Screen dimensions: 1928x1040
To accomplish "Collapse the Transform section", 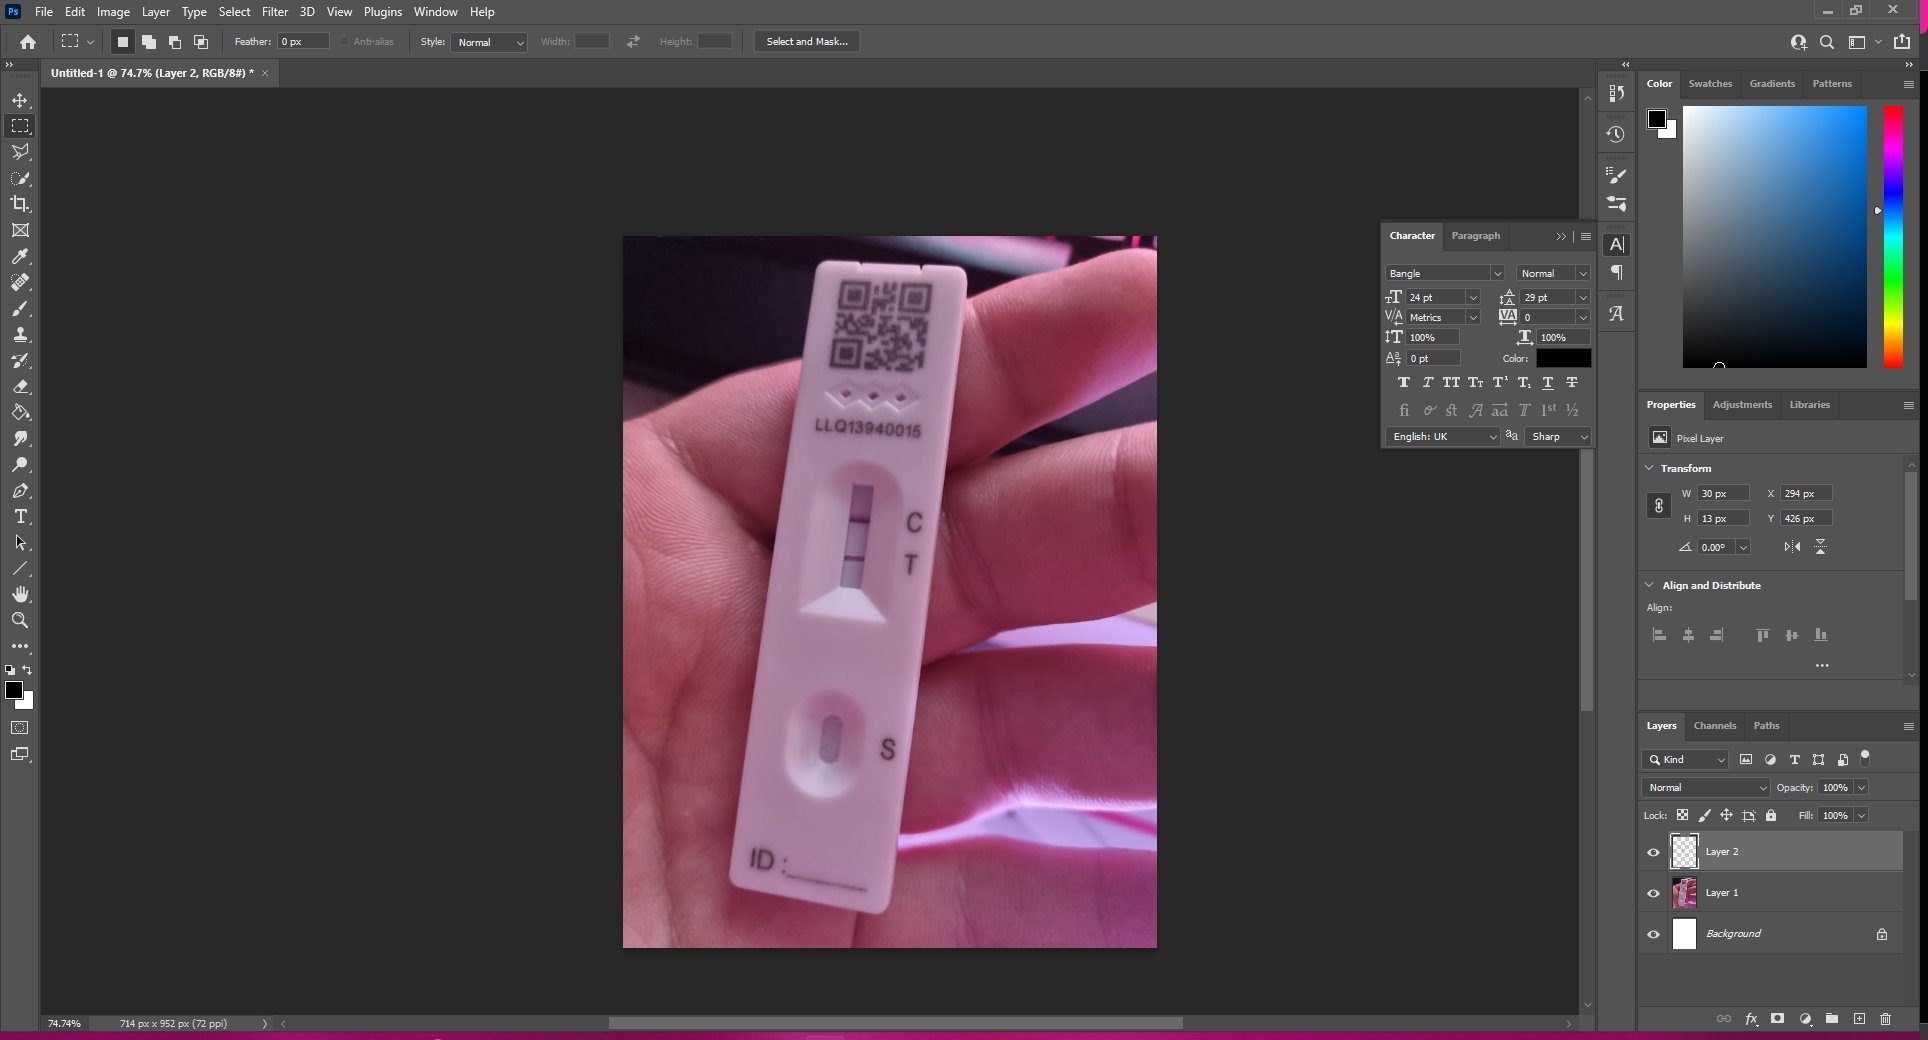I will [1649, 468].
